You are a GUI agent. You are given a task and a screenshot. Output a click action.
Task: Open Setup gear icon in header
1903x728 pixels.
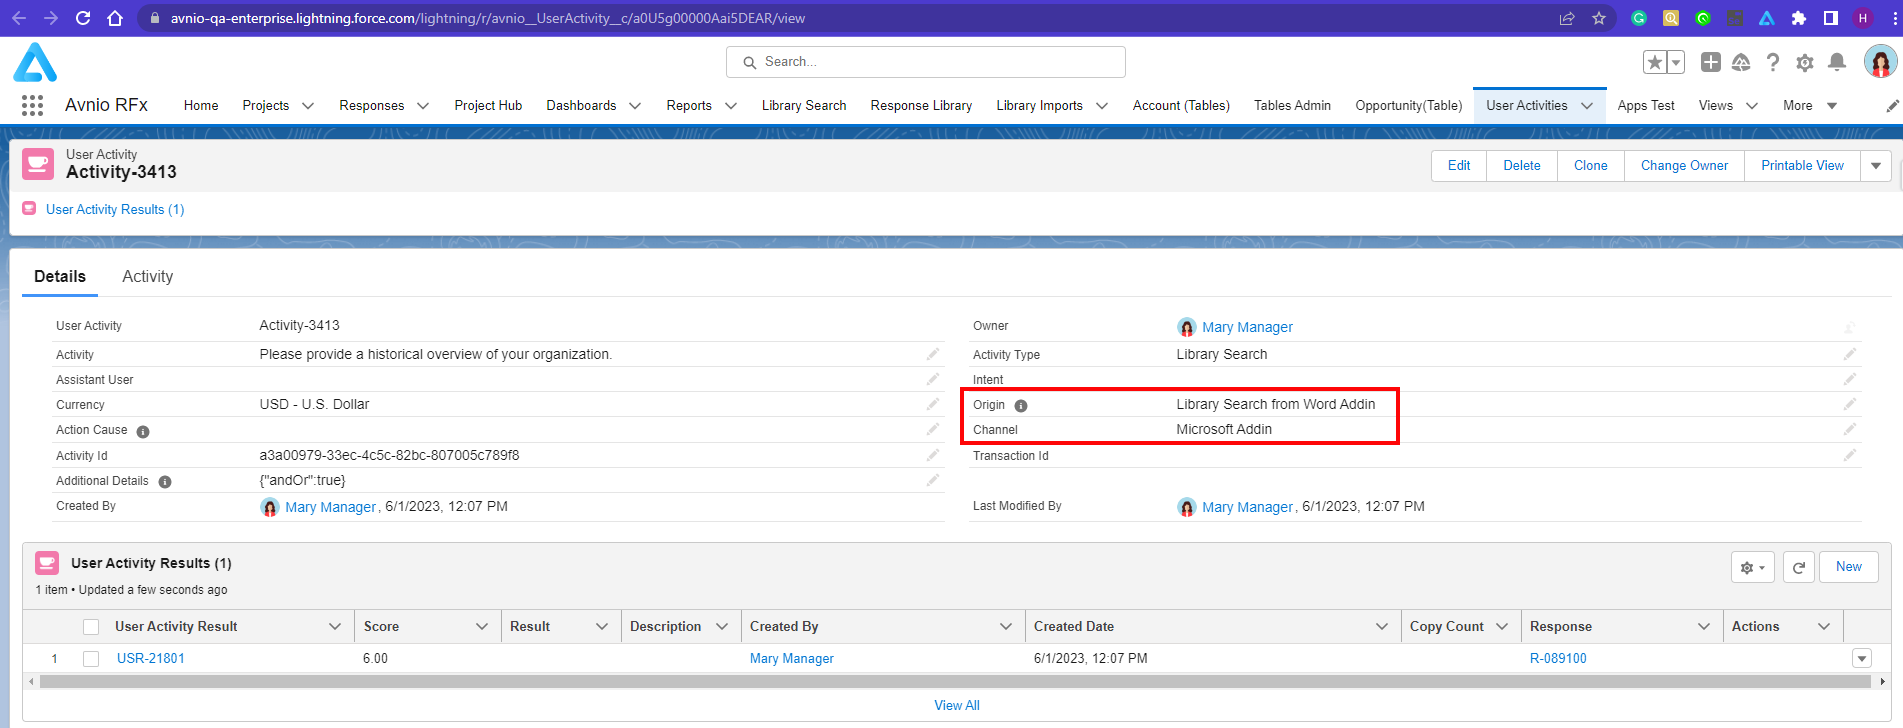point(1805,62)
